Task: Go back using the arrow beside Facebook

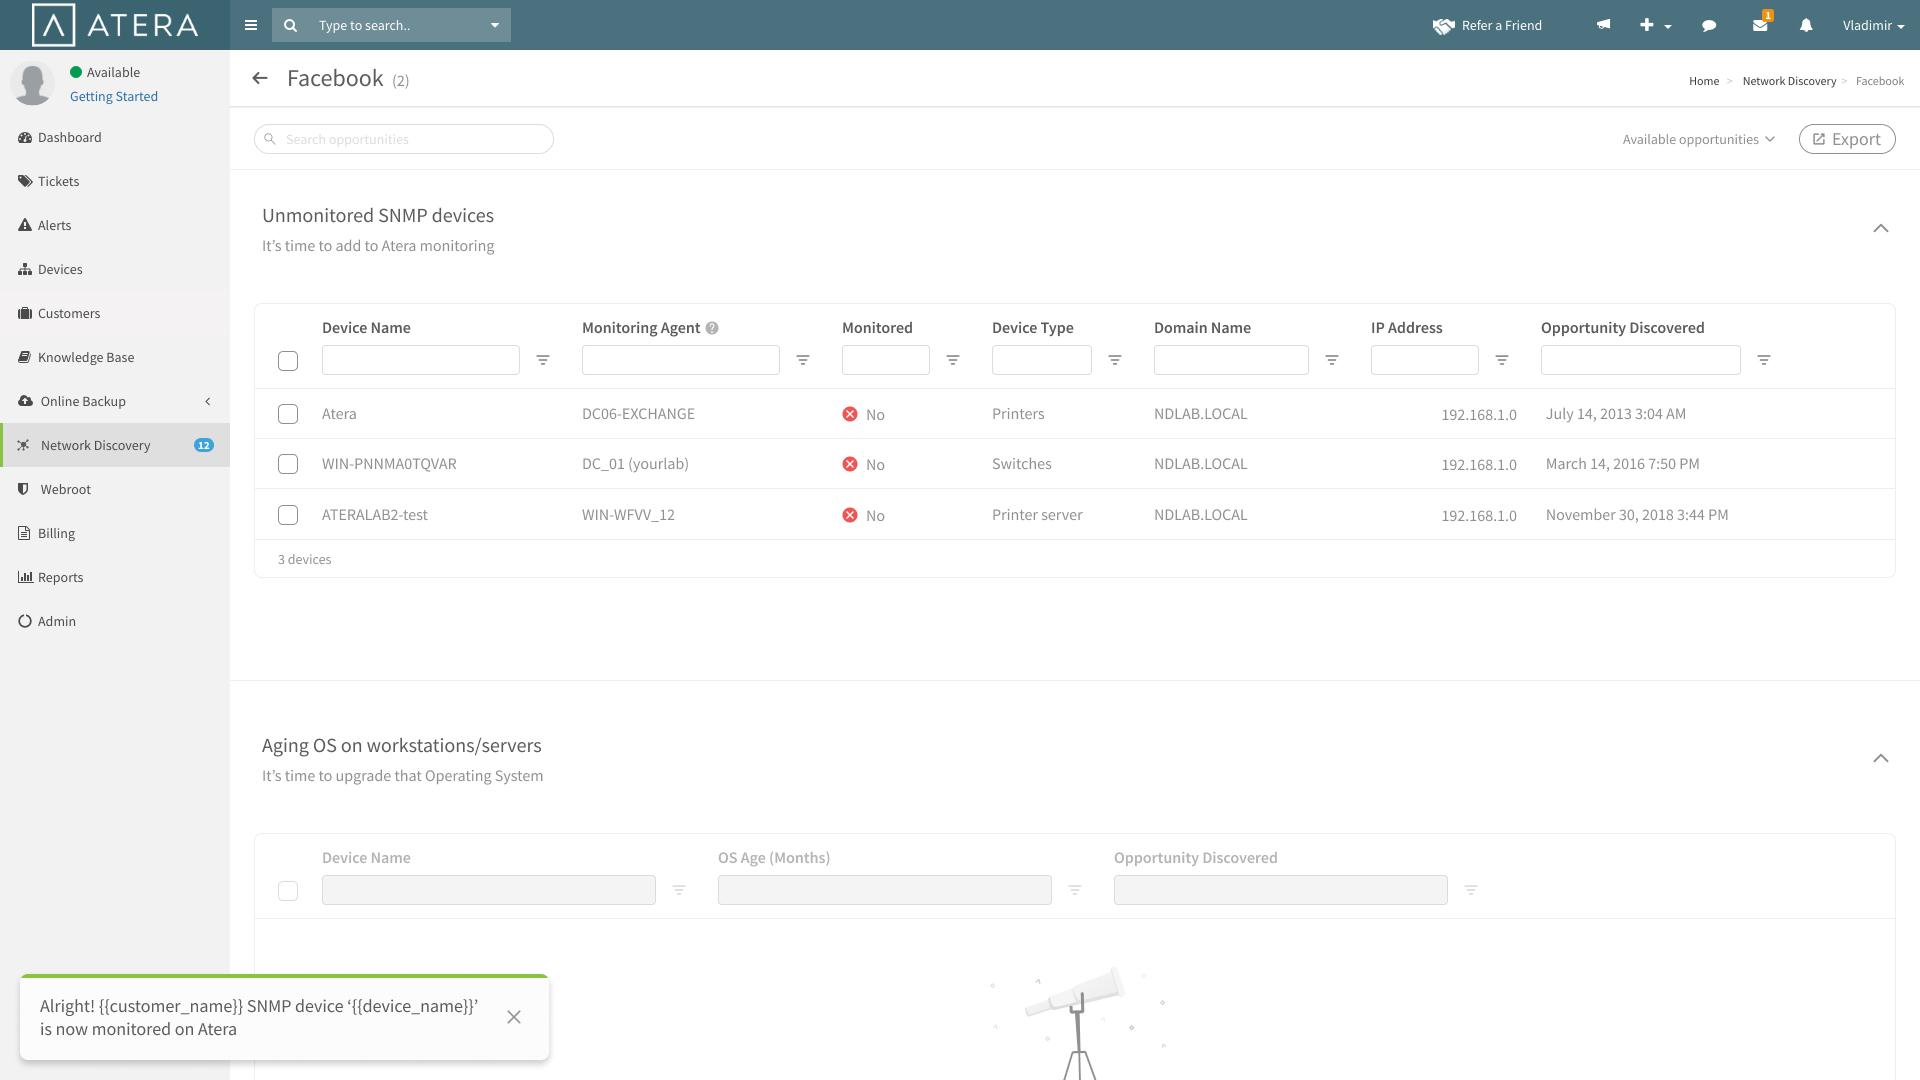Action: coord(260,78)
